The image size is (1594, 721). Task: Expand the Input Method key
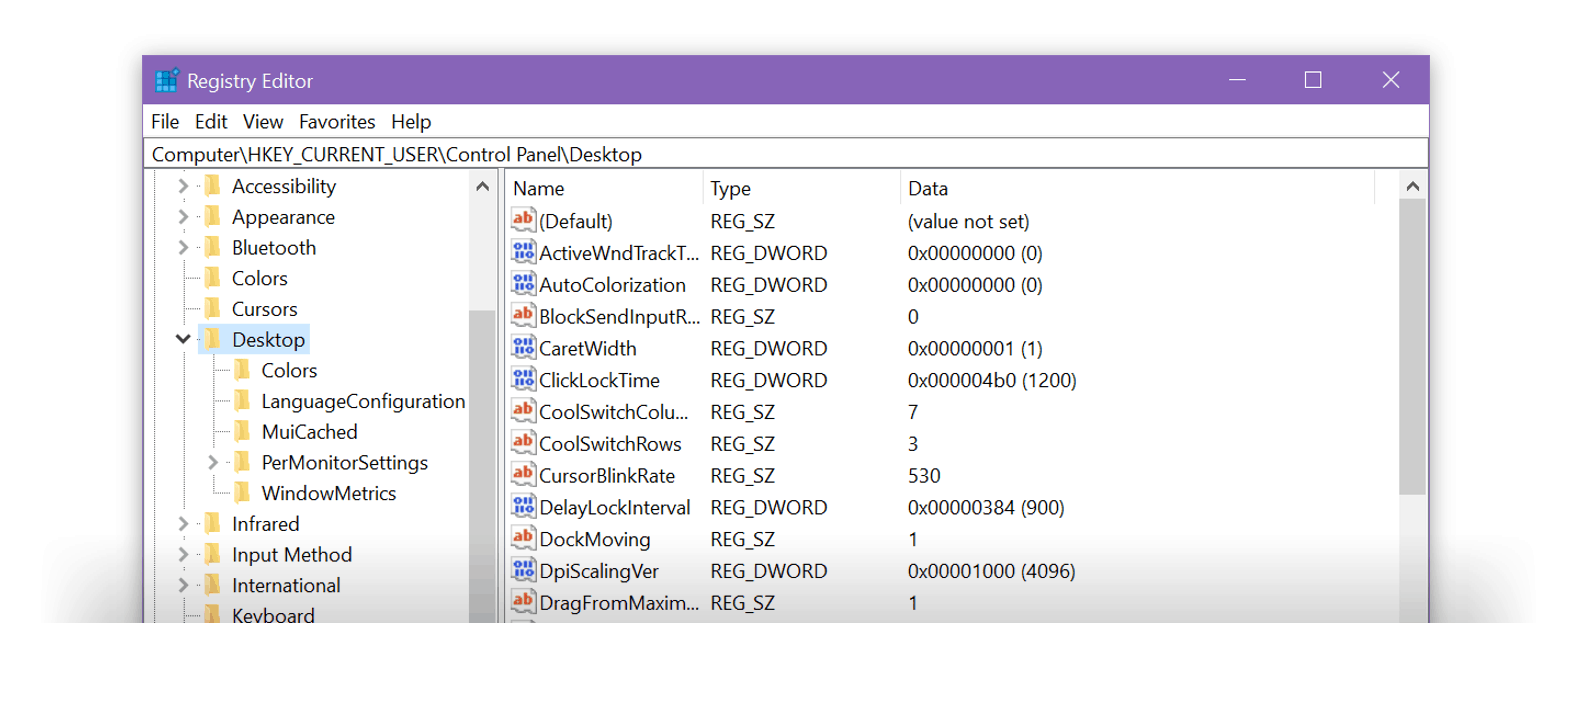coord(183,554)
